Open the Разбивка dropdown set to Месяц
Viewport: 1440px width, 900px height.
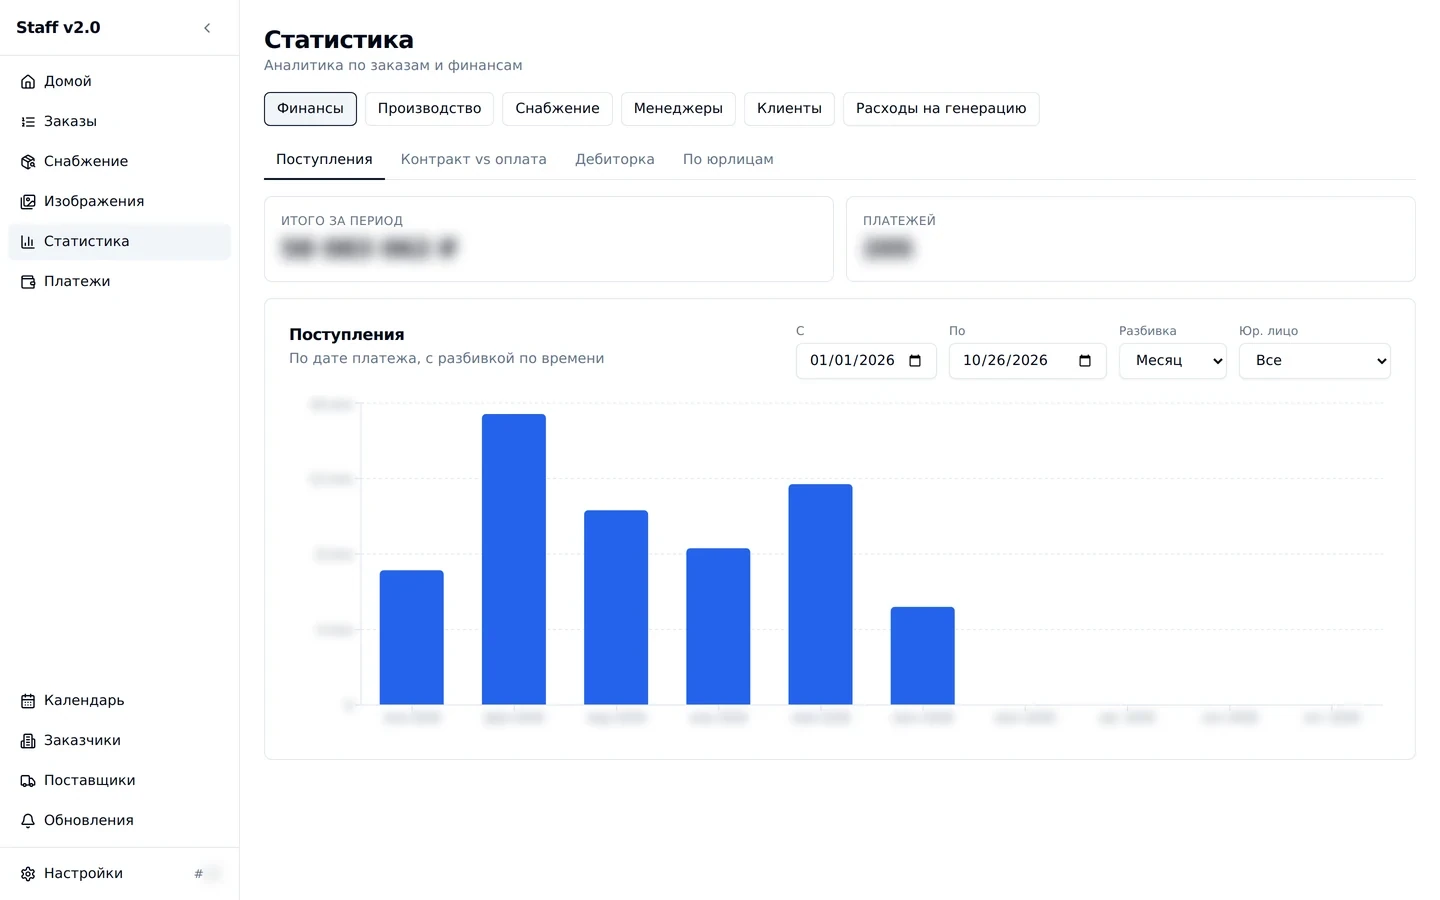pyautogui.click(x=1173, y=361)
